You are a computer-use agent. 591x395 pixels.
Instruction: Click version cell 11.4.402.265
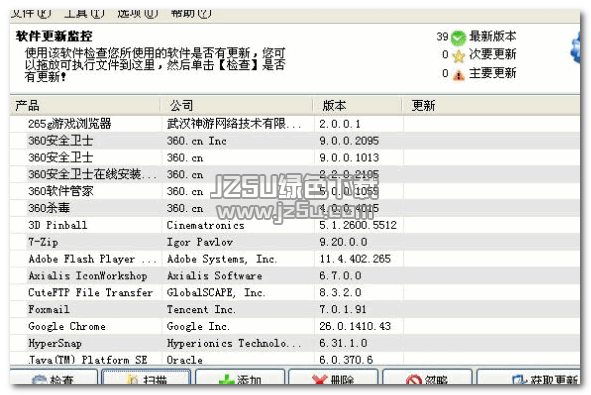pyautogui.click(x=355, y=259)
